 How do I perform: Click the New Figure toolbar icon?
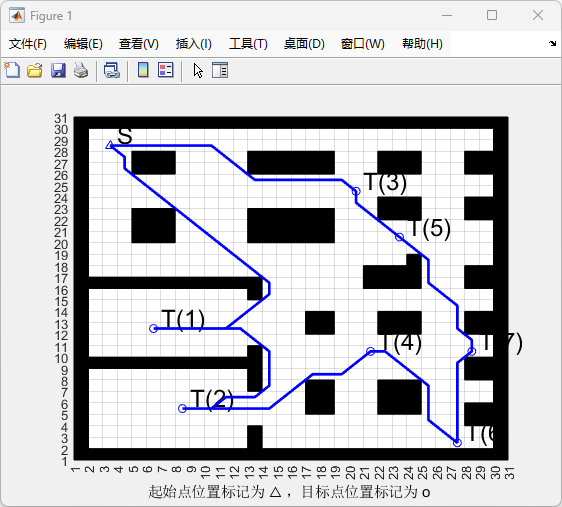tap(12, 70)
